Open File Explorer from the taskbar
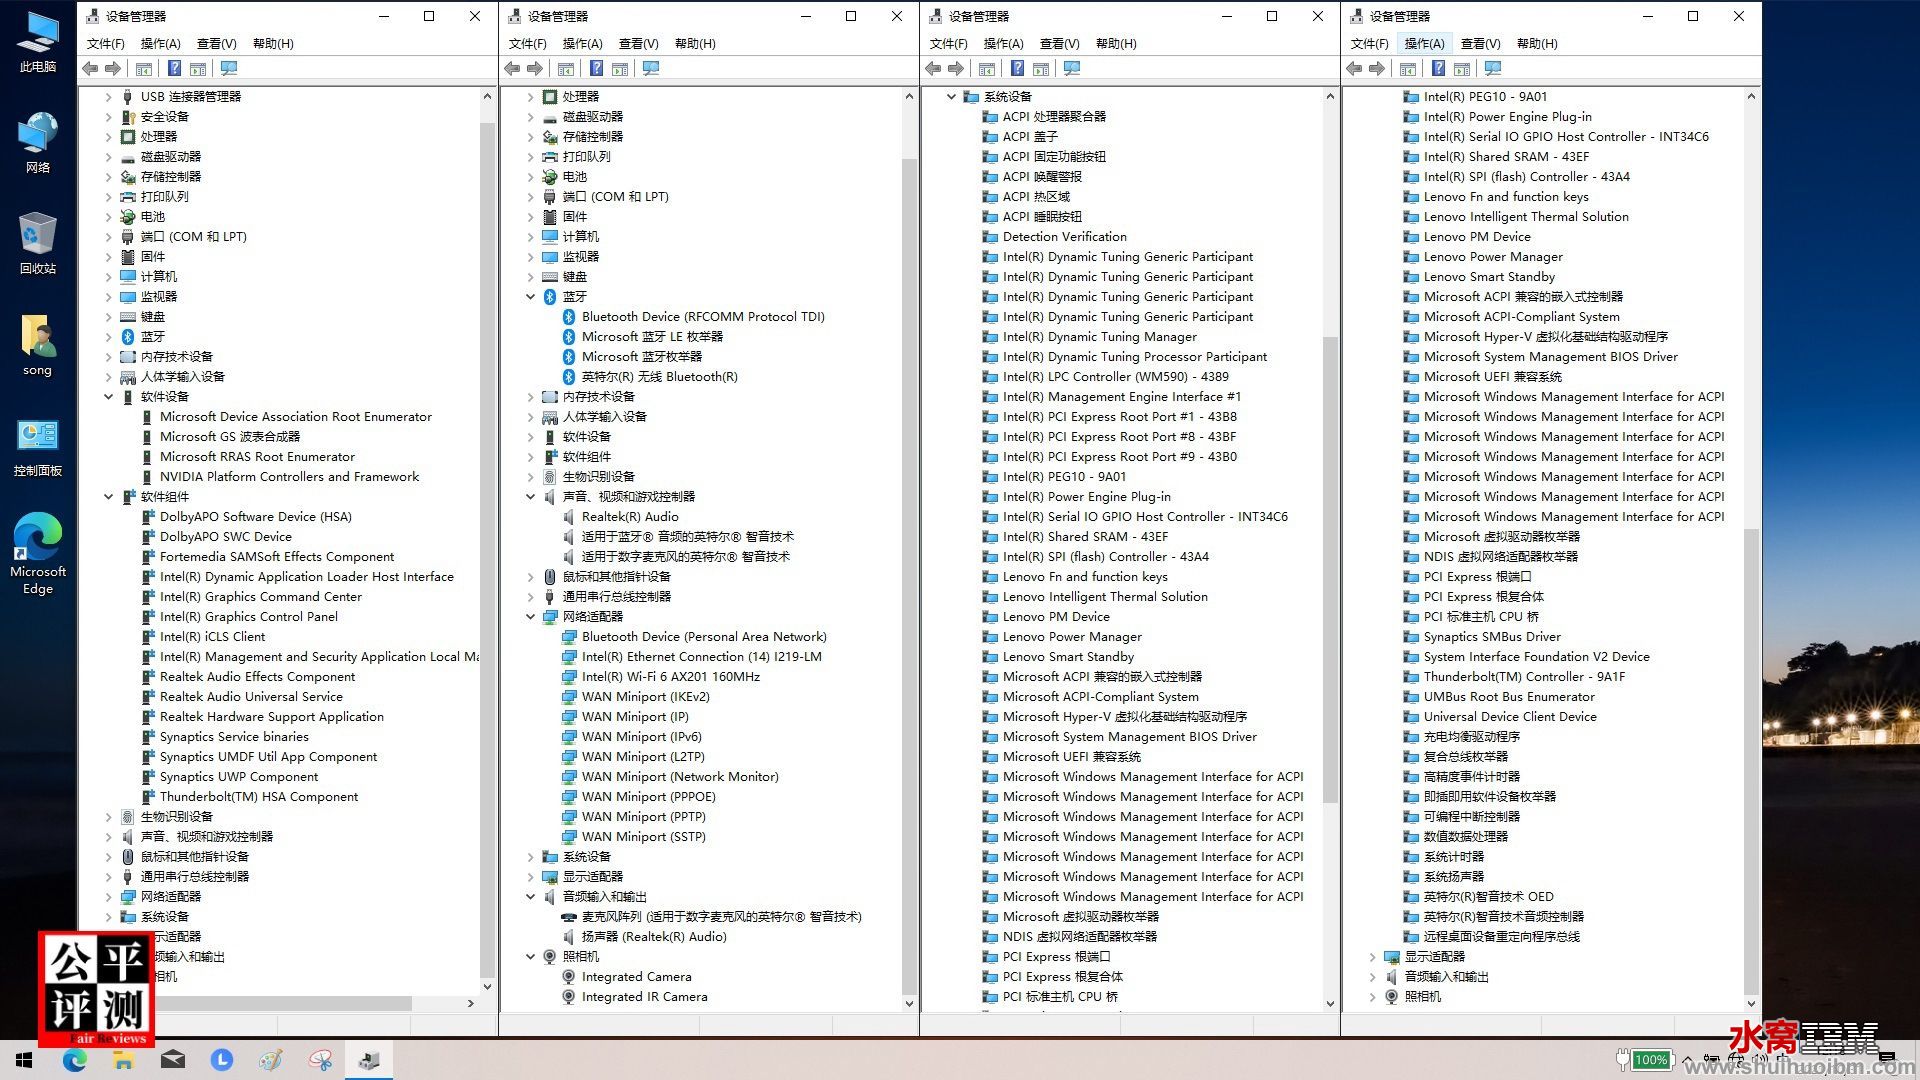This screenshot has height=1080, width=1920. tap(124, 1060)
